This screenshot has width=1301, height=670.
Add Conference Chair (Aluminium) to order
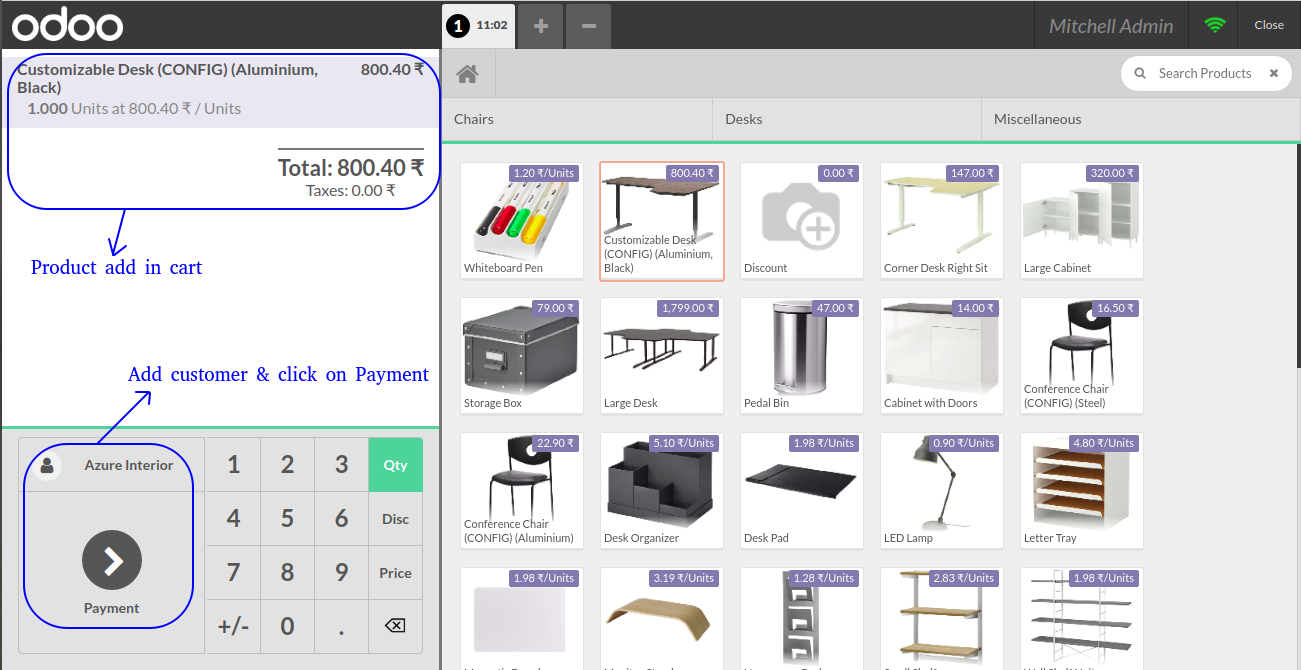(x=522, y=491)
